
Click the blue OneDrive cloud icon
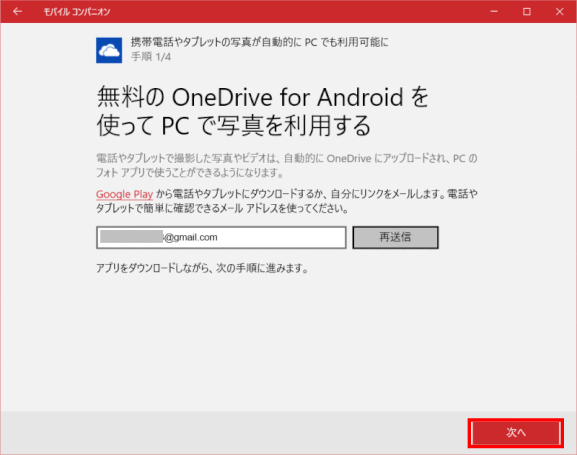[109, 50]
